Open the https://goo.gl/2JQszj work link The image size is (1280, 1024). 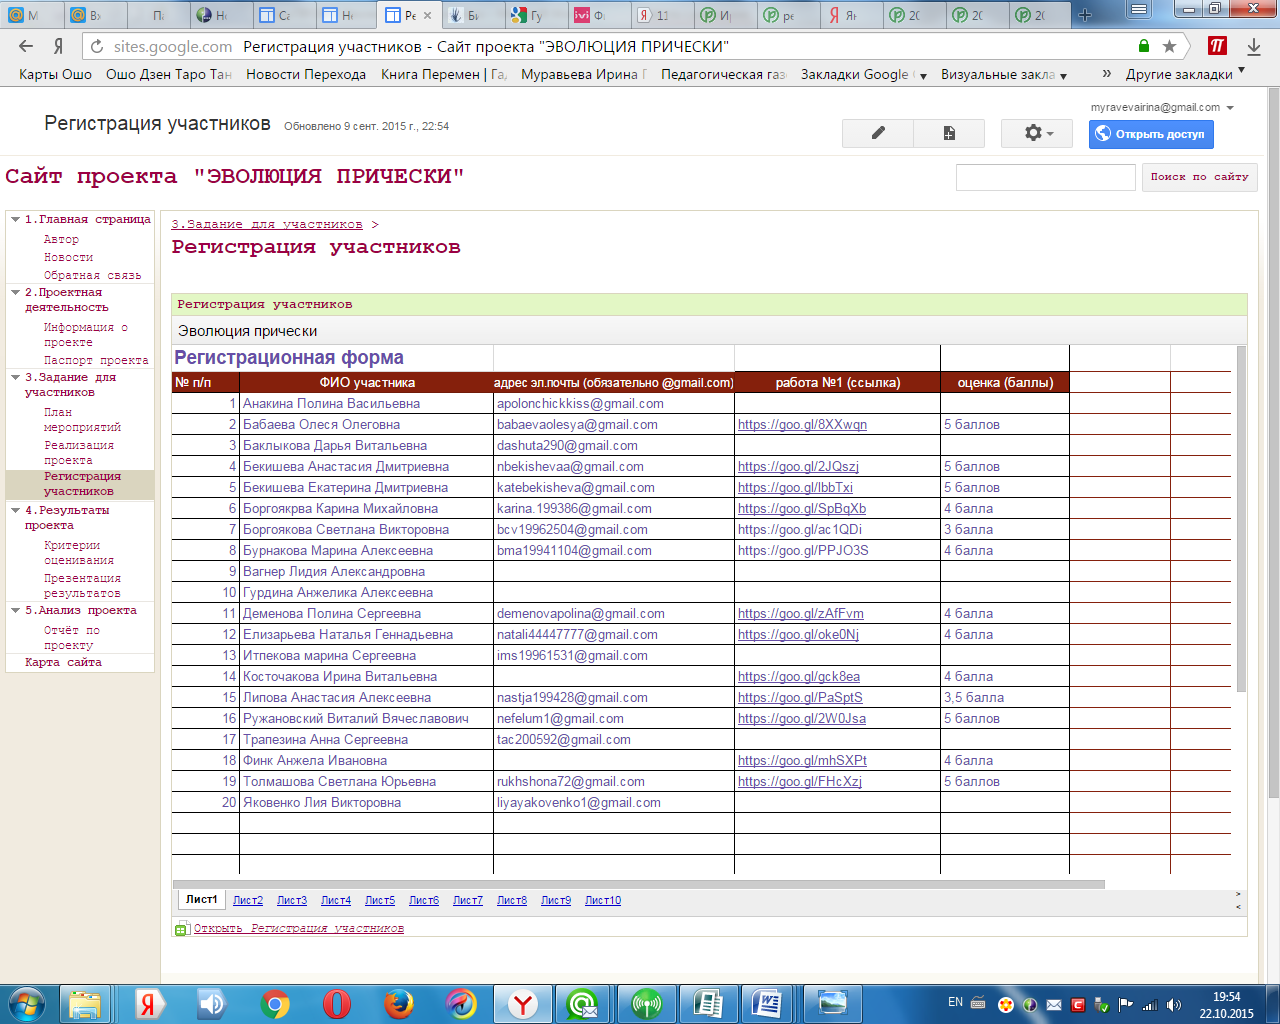tap(798, 467)
